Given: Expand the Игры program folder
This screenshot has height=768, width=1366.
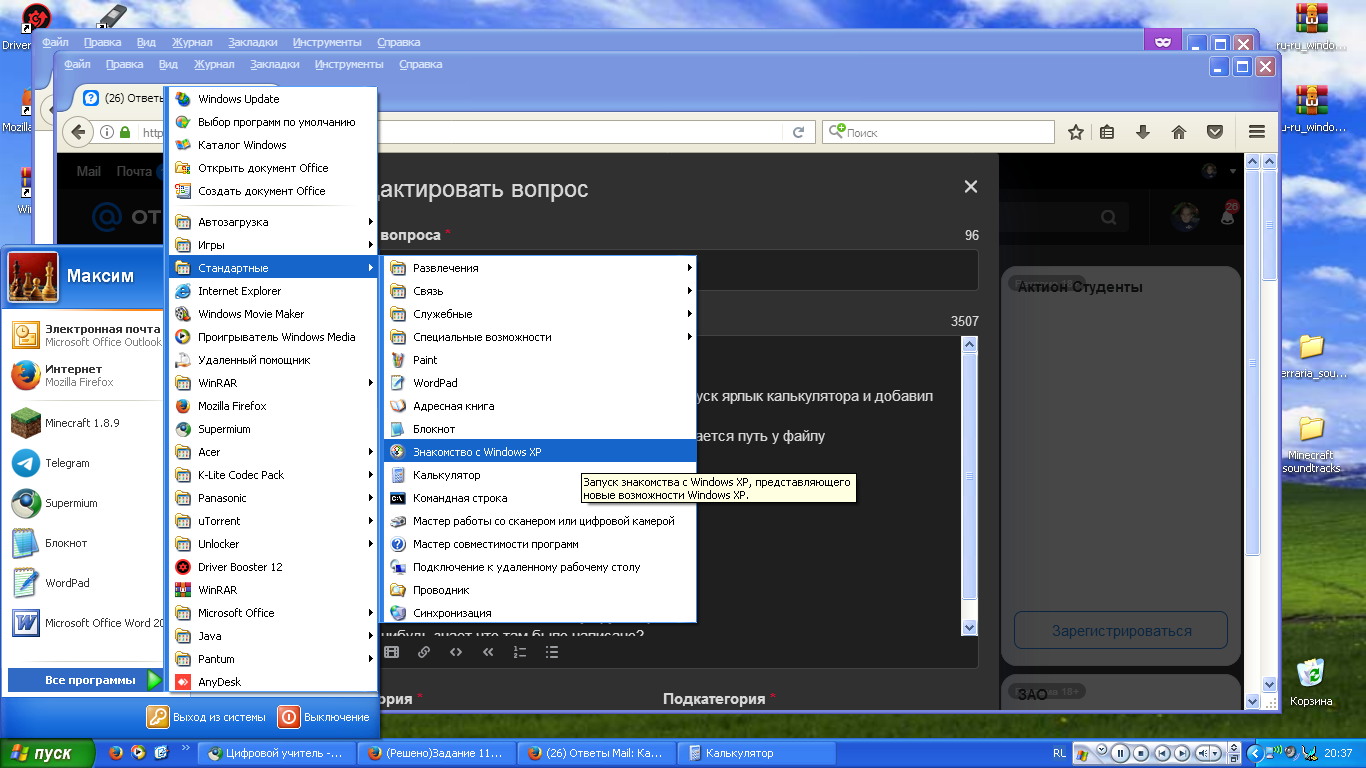Looking at the screenshot, I should pyautogui.click(x=274, y=245).
